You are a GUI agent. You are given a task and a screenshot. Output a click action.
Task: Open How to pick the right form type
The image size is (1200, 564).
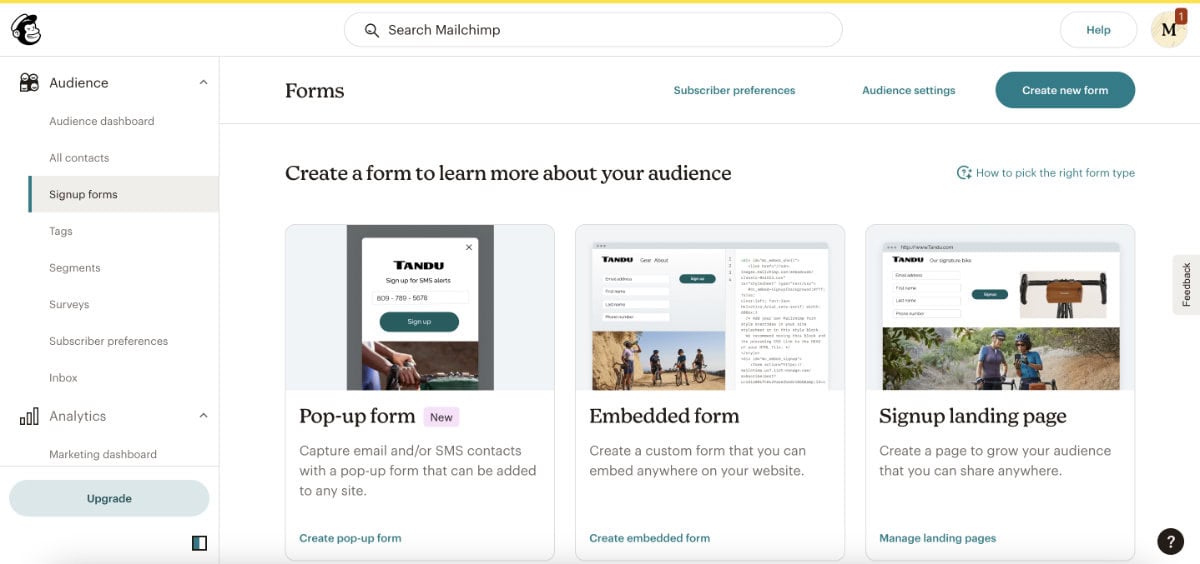click(1055, 173)
